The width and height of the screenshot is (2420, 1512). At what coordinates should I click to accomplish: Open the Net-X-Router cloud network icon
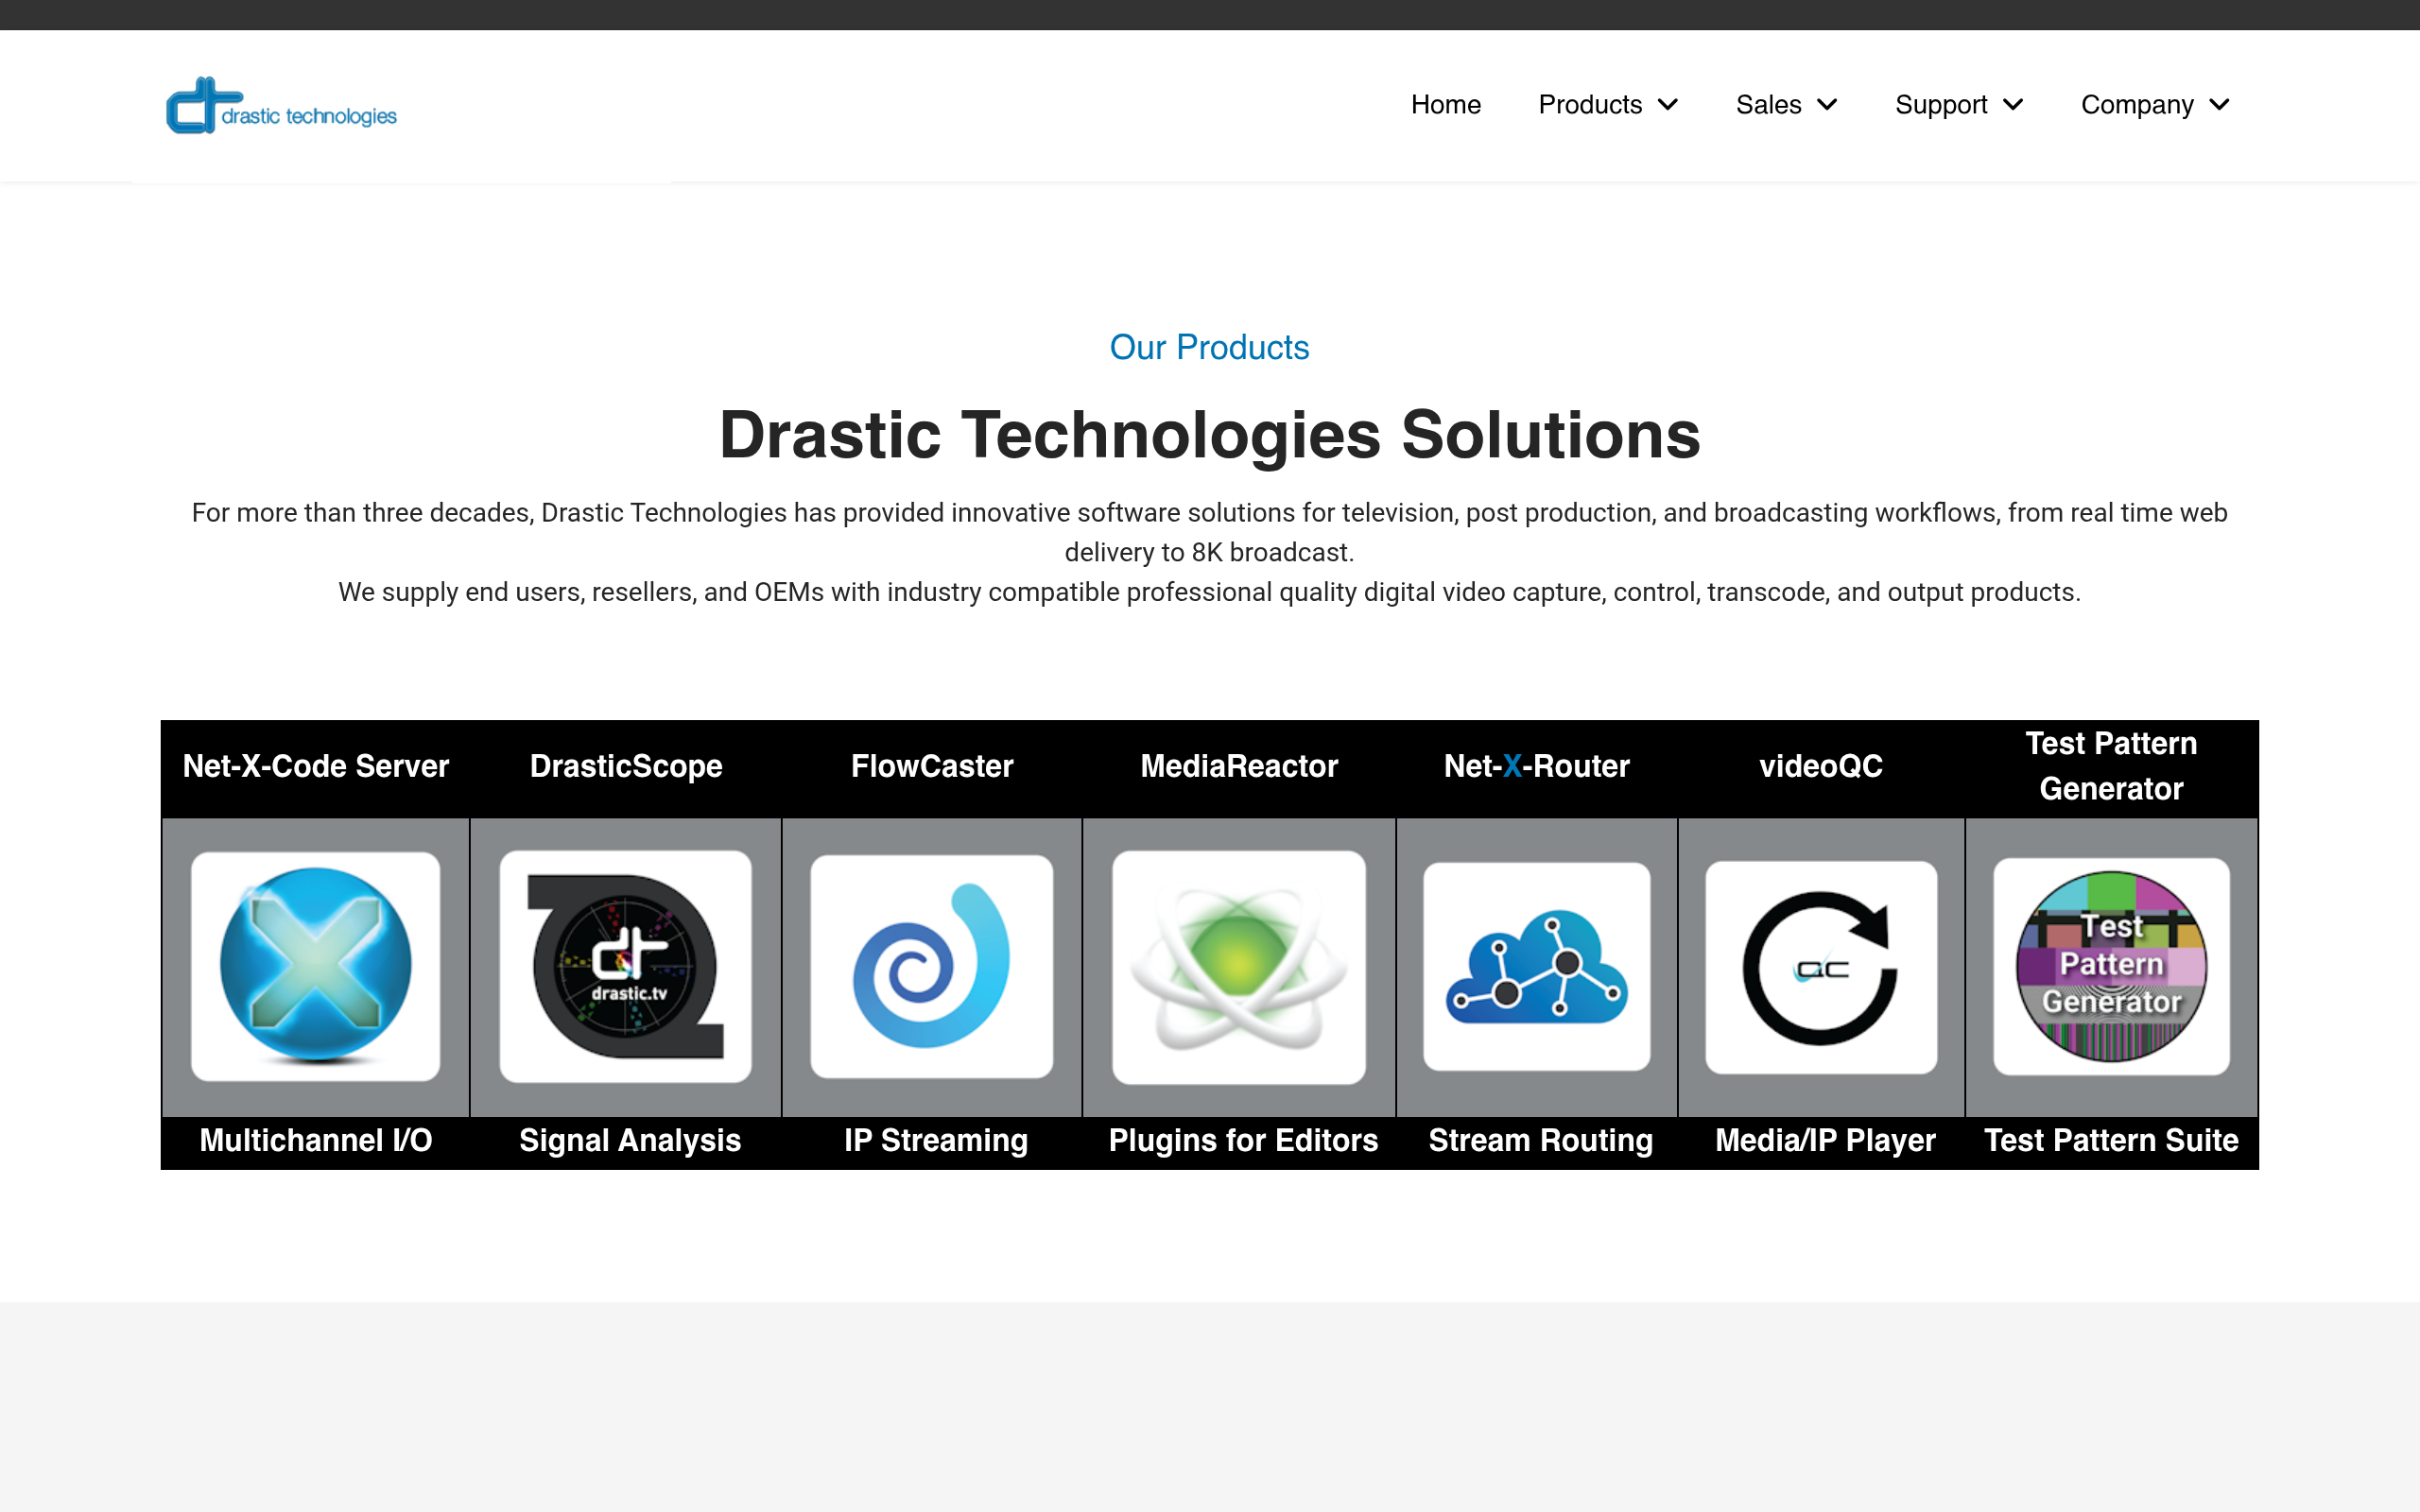coord(1537,966)
